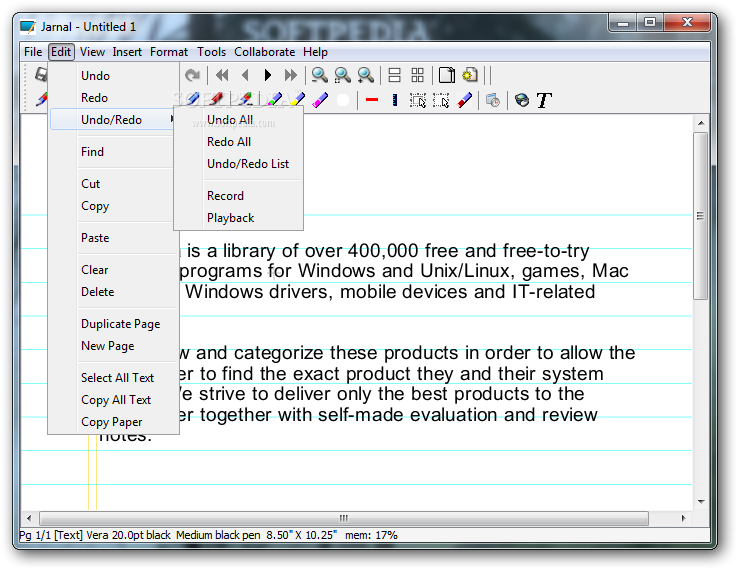Viewport: 738px width, 570px height.
Task: Select the second dashed select-with-cursor tool
Action: click(441, 100)
